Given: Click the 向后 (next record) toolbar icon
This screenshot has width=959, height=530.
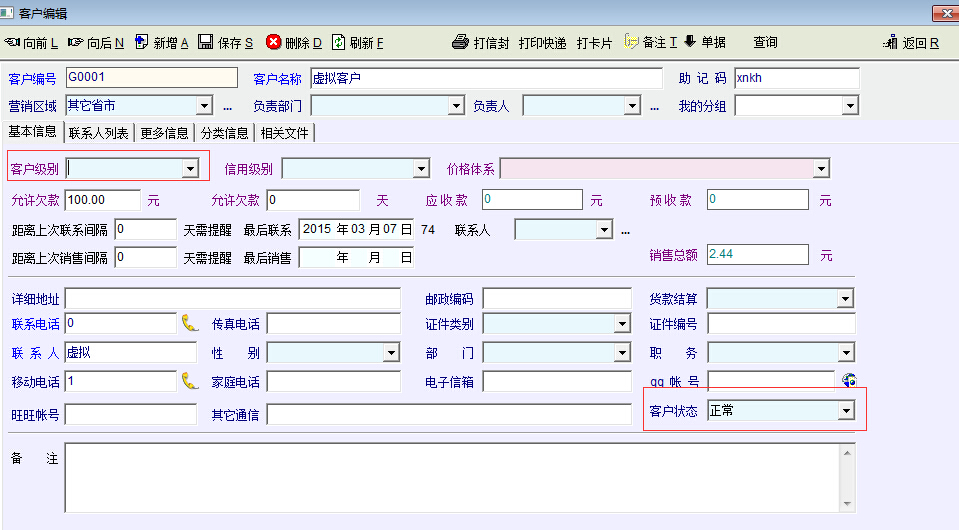Looking at the screenshot, I should (x=76, y=42).
